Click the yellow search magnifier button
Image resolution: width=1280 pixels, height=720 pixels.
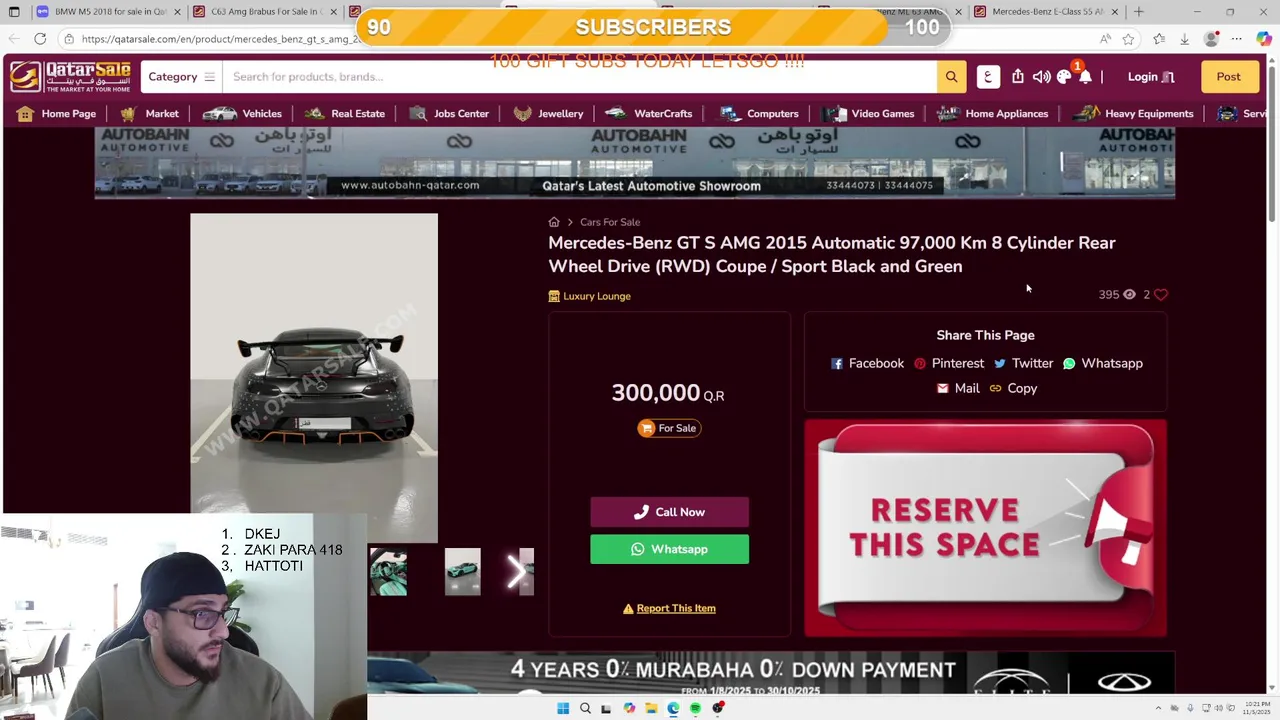coord(951,77)
